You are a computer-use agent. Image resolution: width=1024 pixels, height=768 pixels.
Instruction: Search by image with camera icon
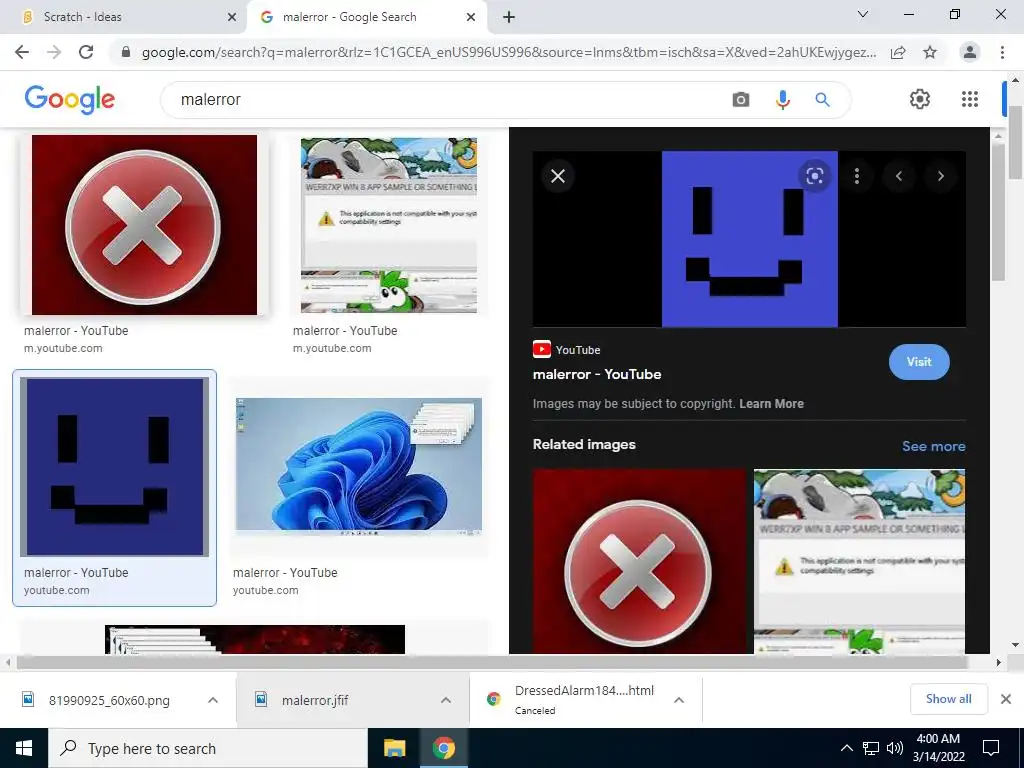click(741, 100)
